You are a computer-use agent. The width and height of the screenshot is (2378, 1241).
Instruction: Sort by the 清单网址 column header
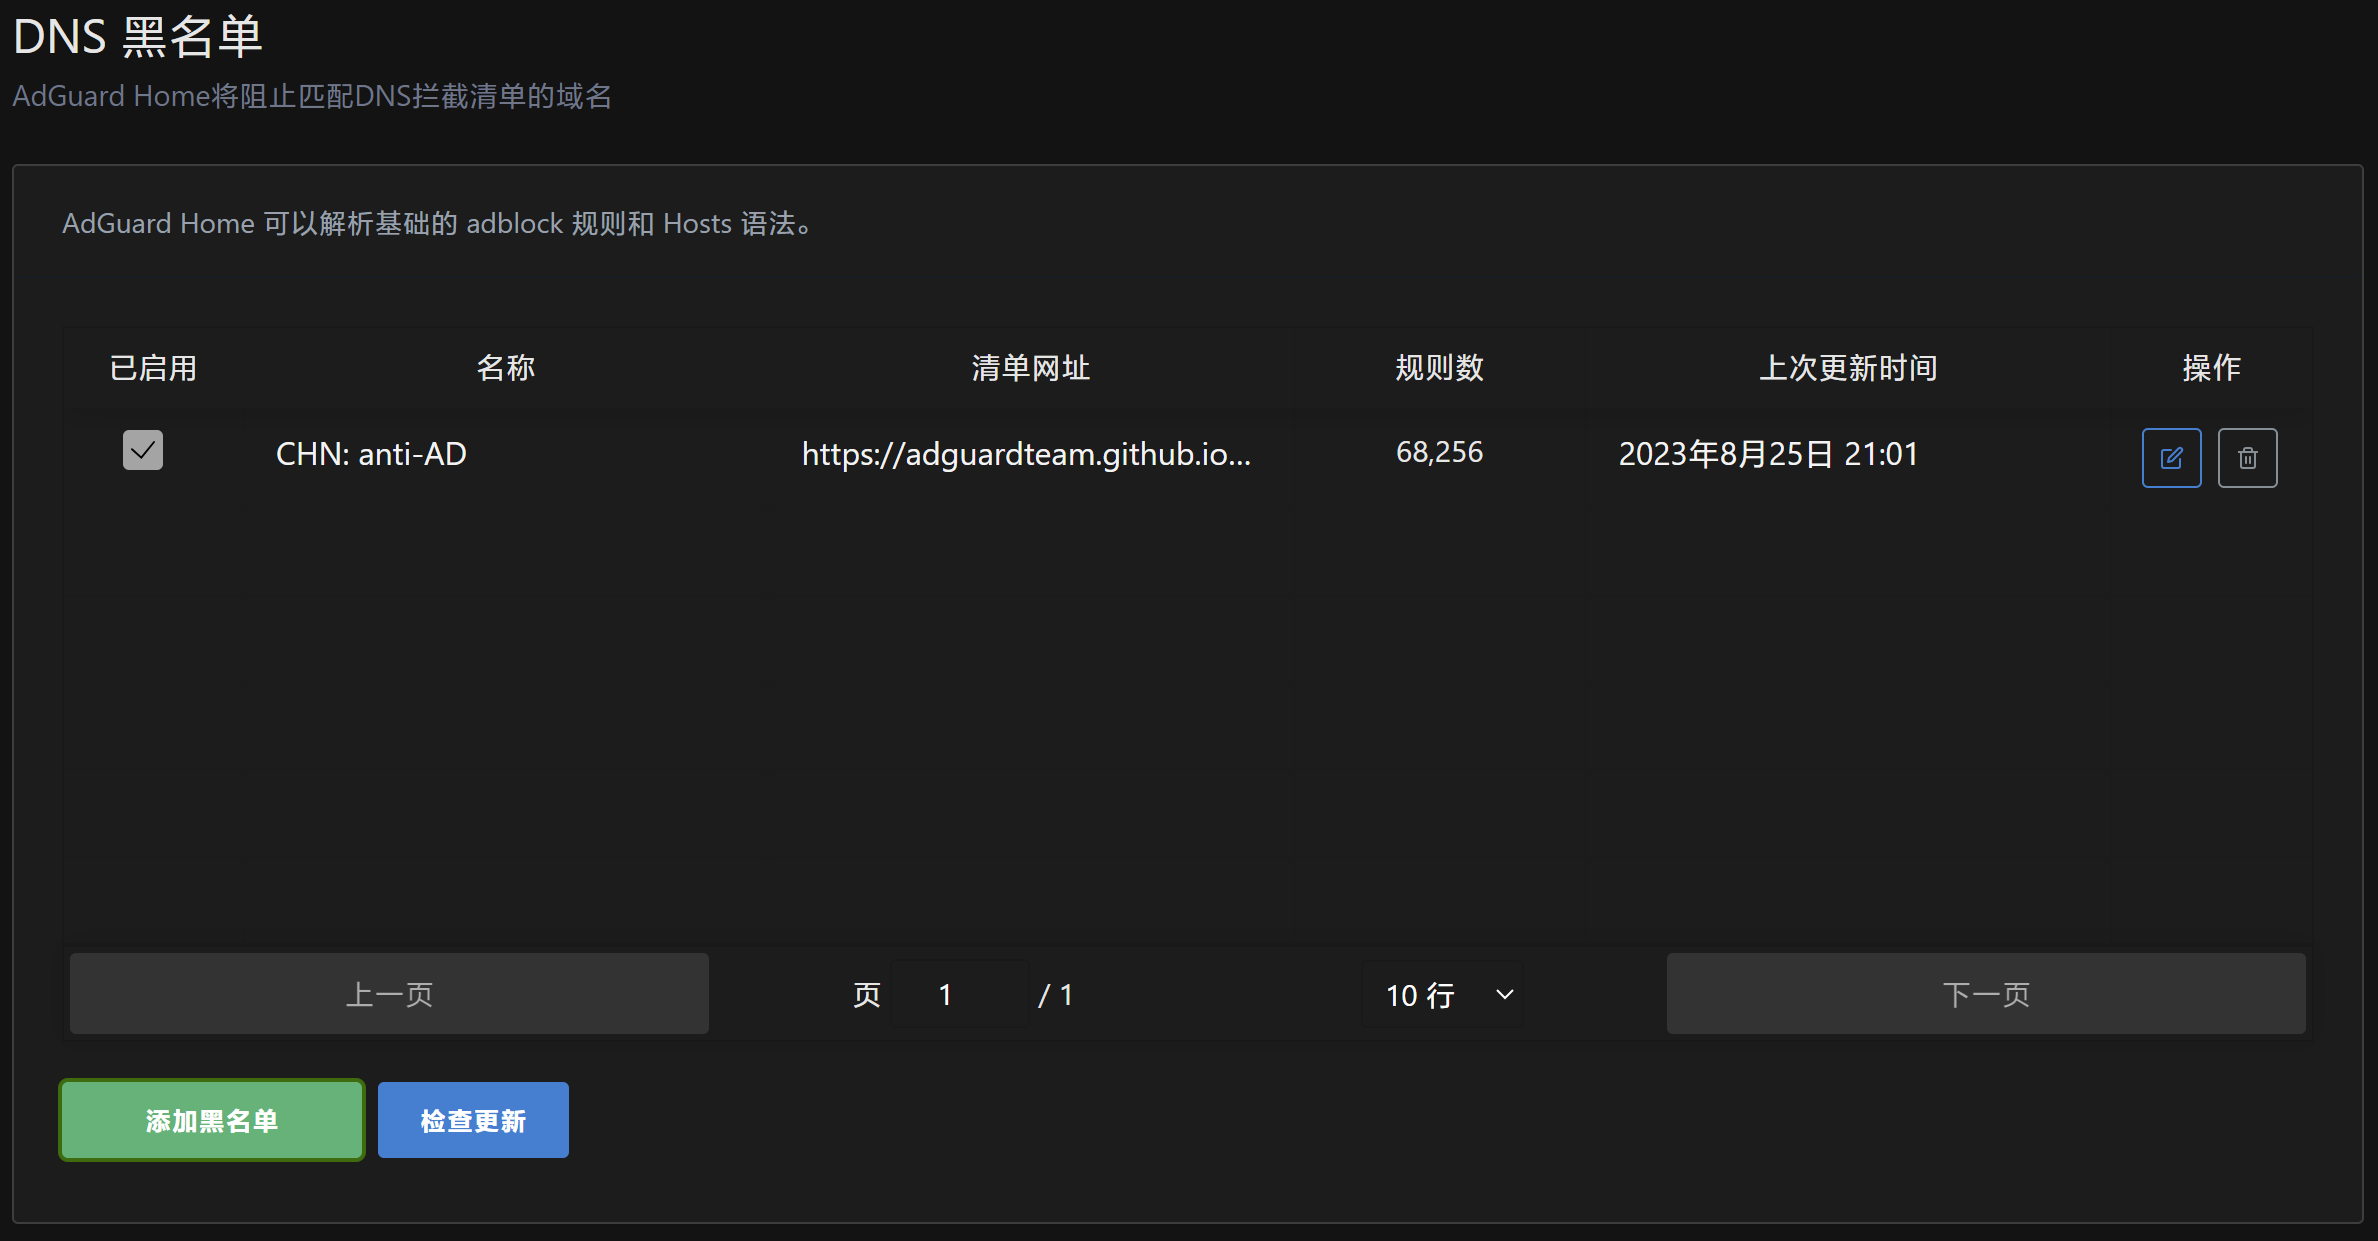click(x=1030, y=368)
